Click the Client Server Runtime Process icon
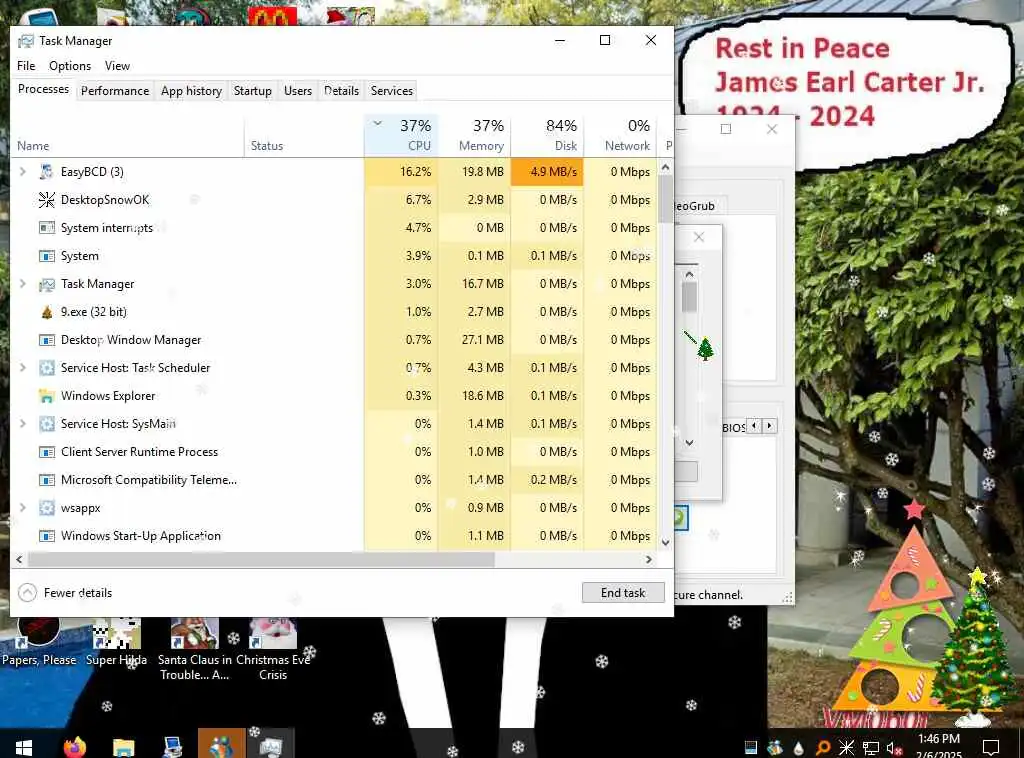Image resolution: width=1024 pixels, height=758 pixels. coord(46,452)
